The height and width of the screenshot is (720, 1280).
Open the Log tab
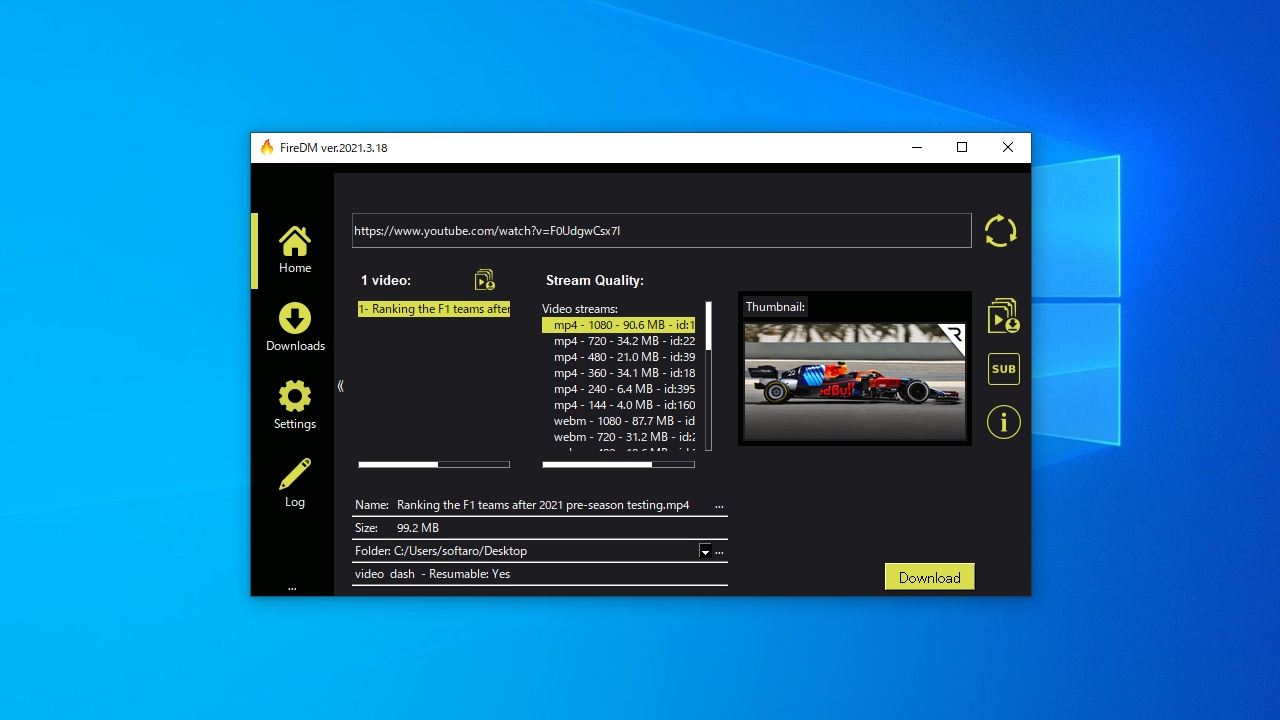tap(294, 484)
